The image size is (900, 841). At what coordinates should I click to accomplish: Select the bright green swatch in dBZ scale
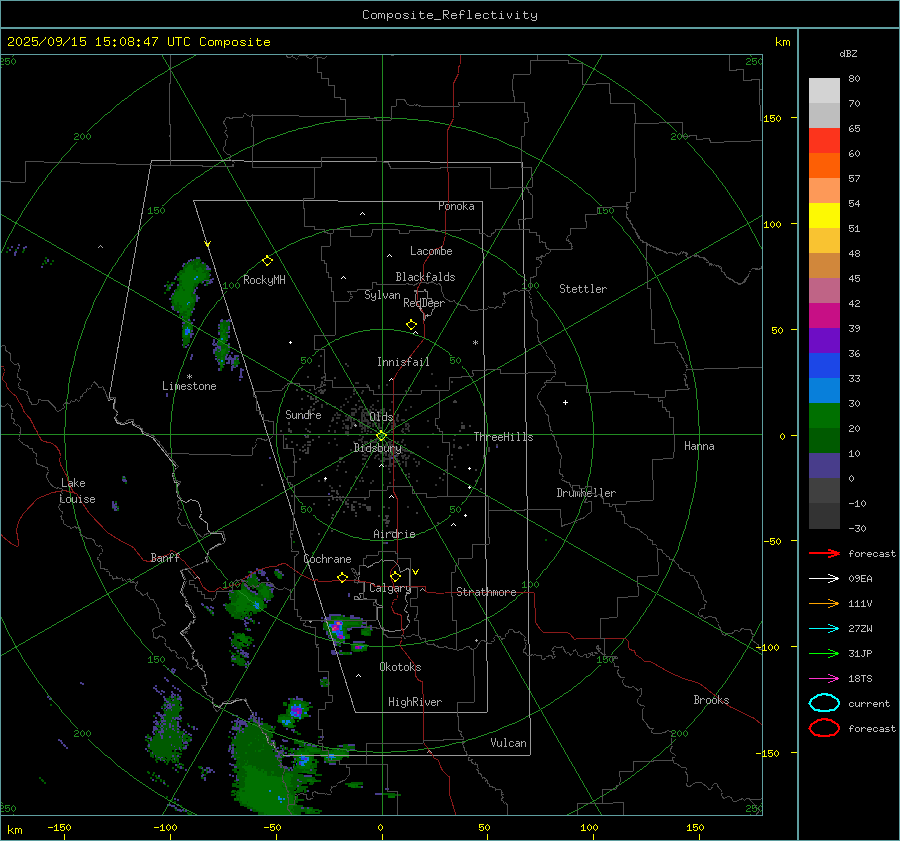pos(824,415)
